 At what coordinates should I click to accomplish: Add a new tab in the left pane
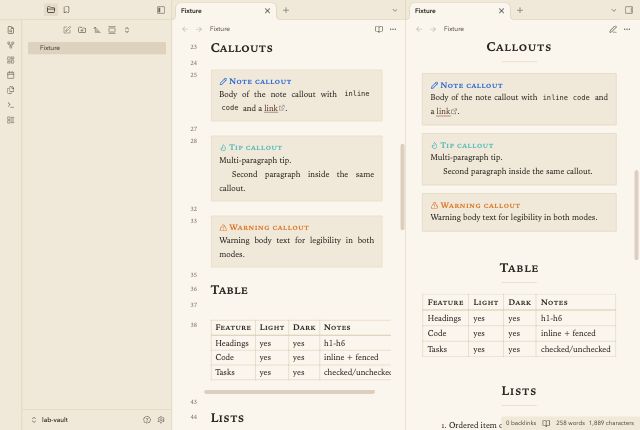click(x=286, y=10)
